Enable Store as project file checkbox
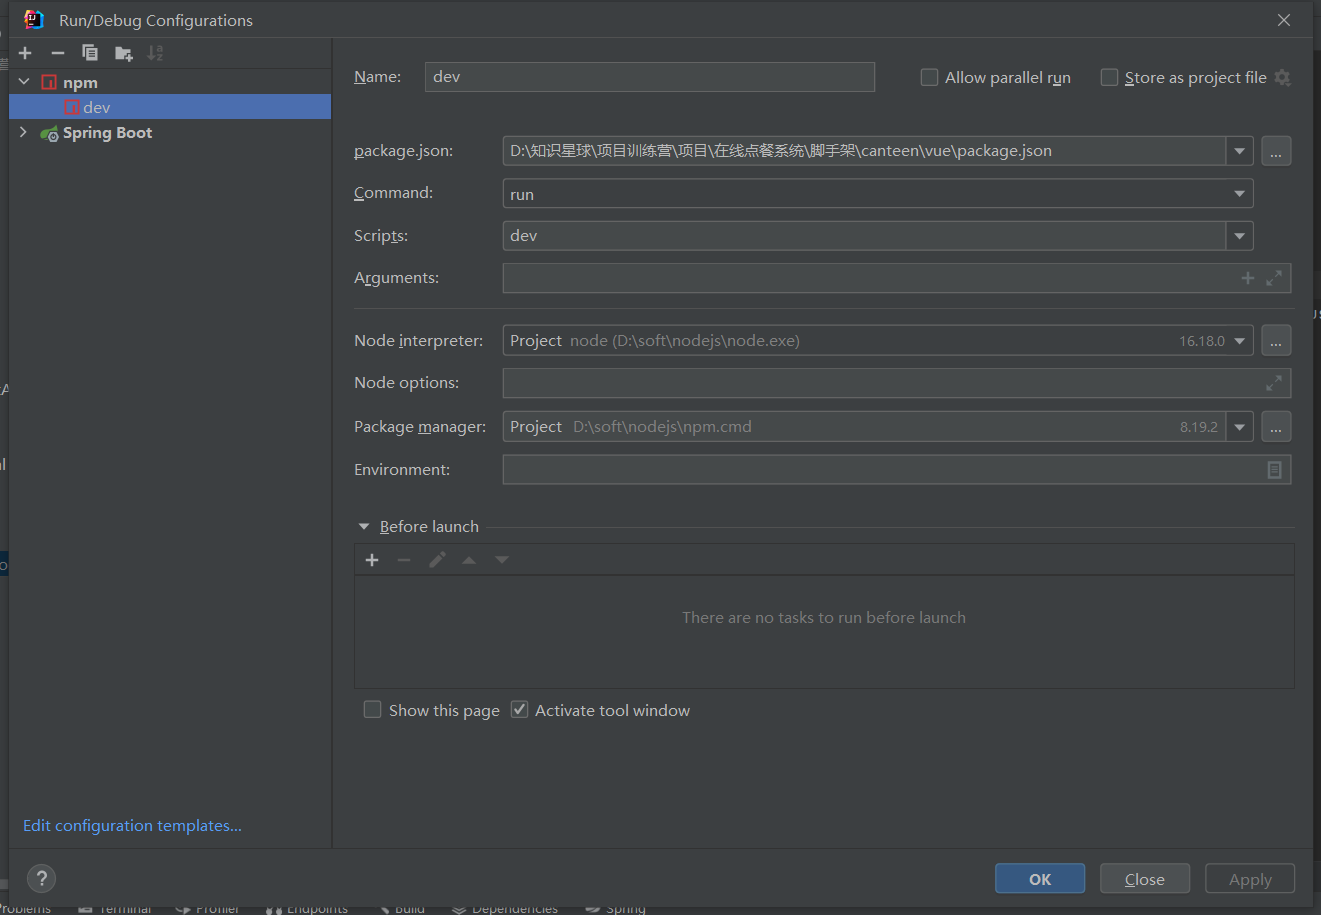The height and width of the screenshot is (915, 1321). (x=1109, y=77)
